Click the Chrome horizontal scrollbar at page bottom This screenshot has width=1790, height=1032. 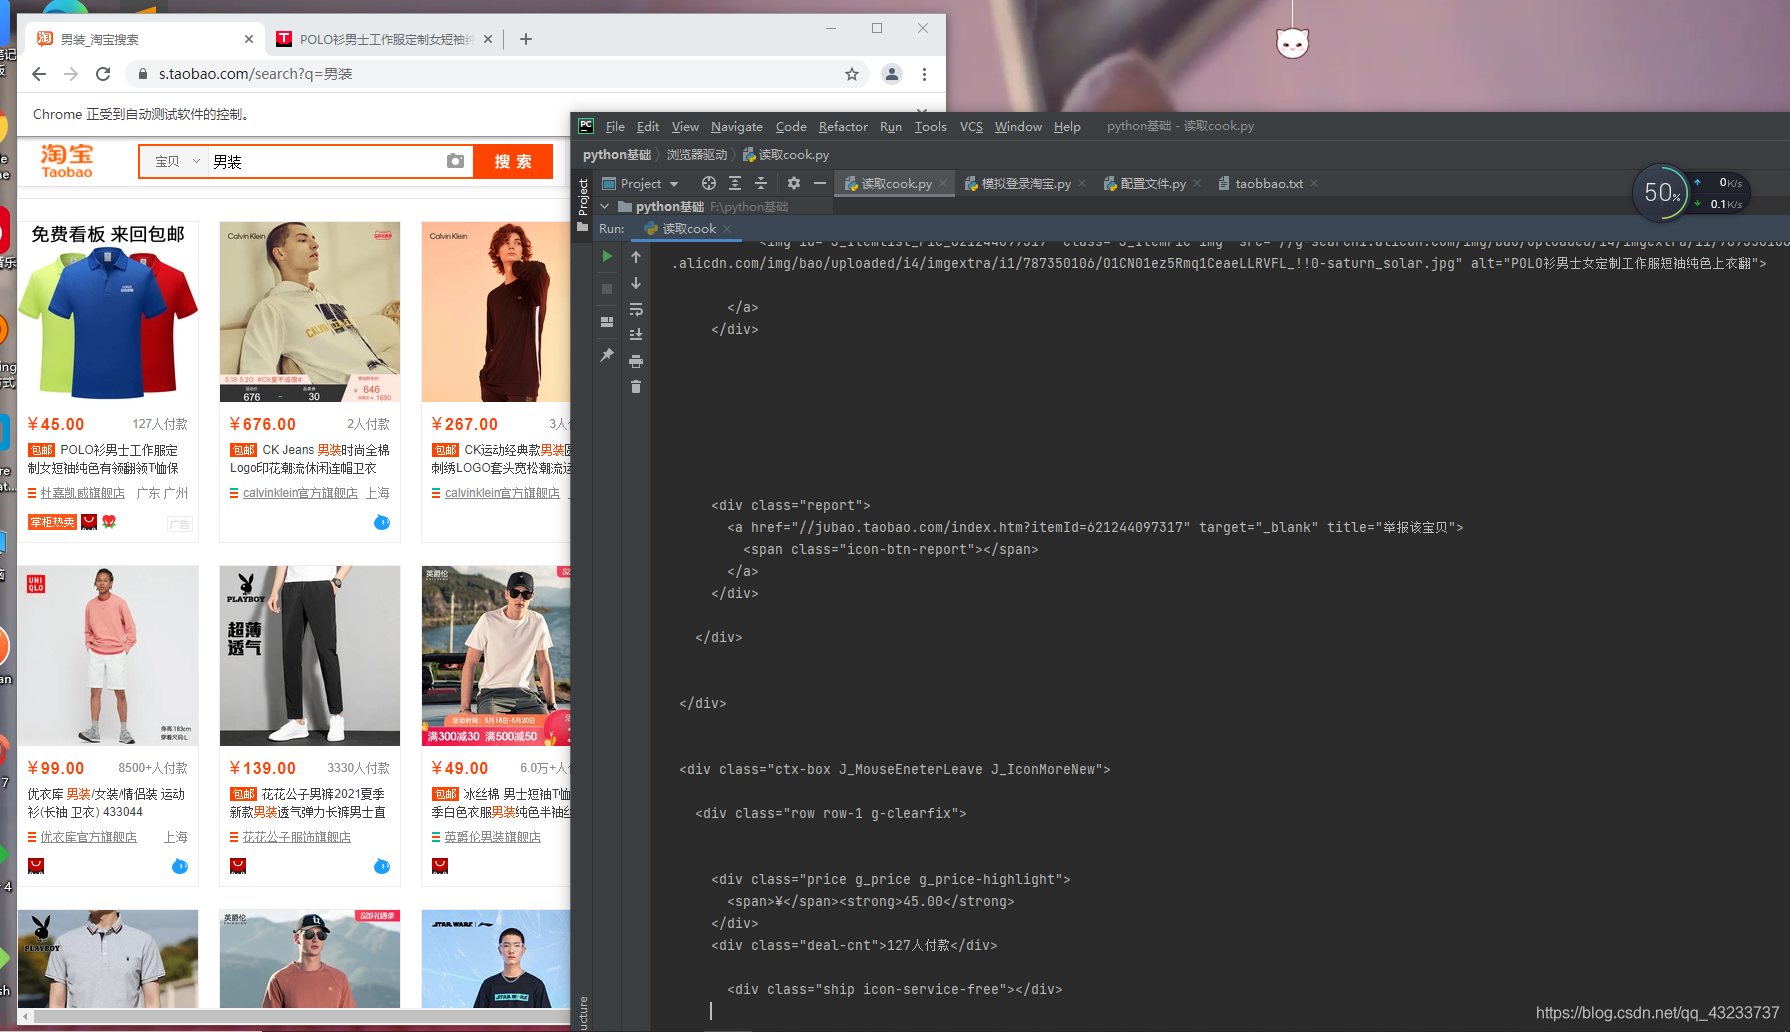(300, 1016)
